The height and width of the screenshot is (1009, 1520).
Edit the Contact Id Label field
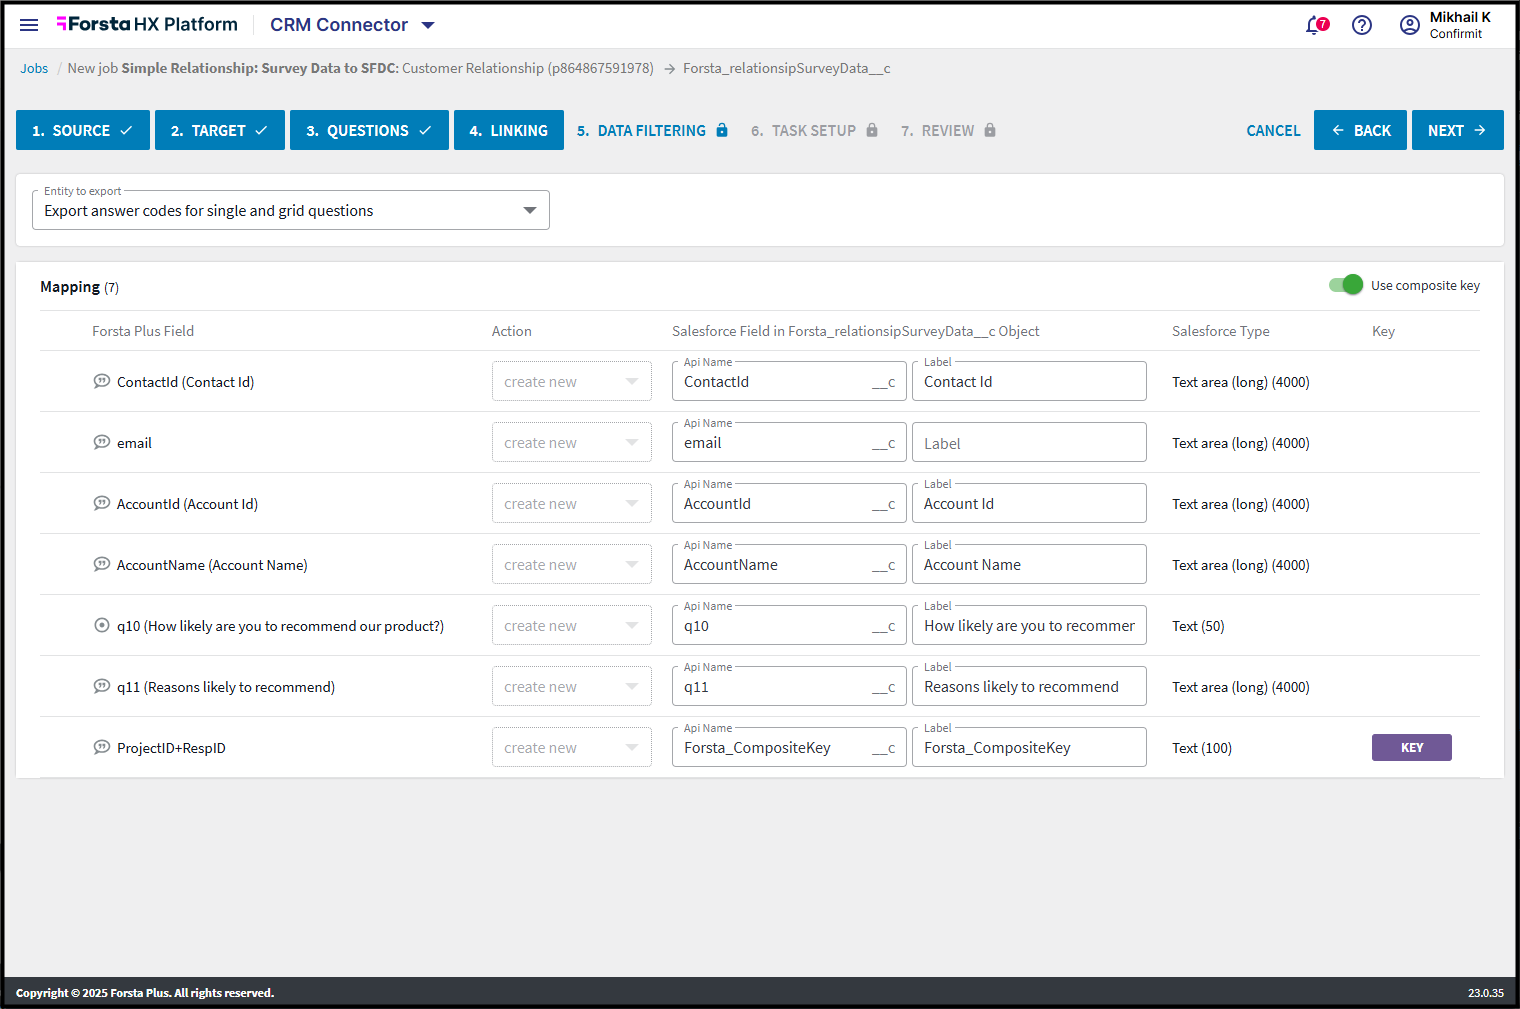click(1029, 381)
